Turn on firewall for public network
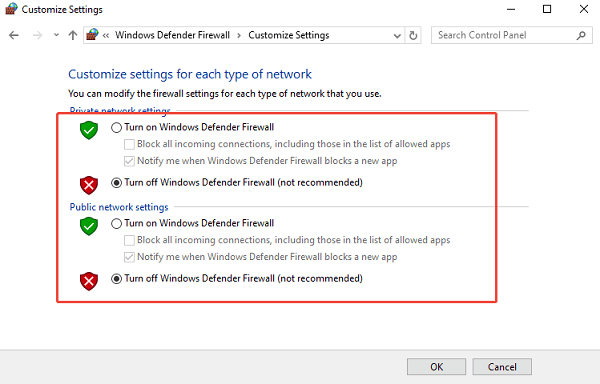Viewport: 600px width, 384px height. coord(116,223)
